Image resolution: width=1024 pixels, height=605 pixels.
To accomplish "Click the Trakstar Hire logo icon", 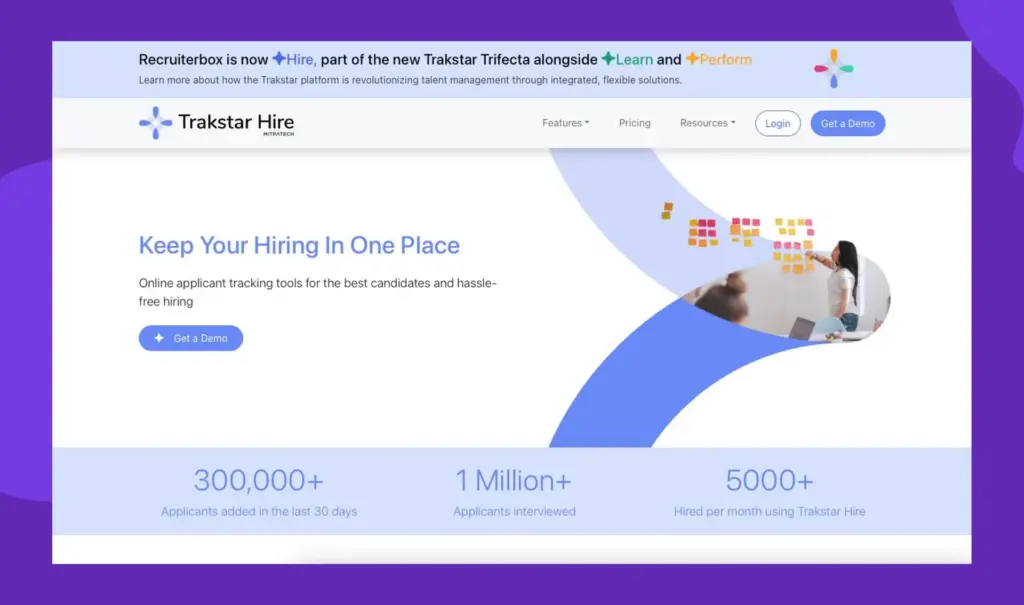I will (155, 123).
